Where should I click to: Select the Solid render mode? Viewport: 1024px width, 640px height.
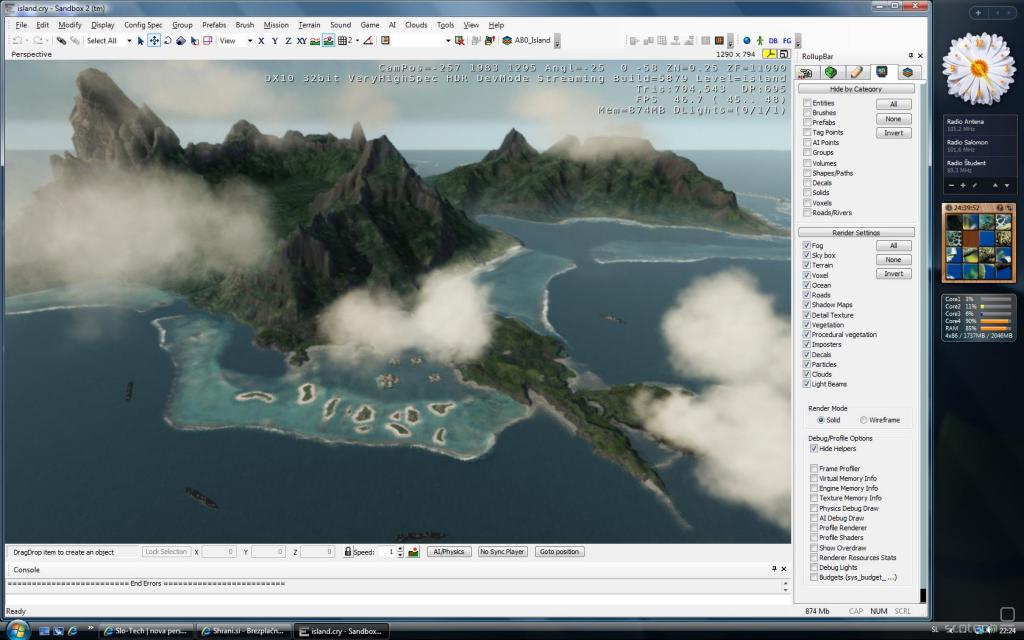tap(821, 420)
